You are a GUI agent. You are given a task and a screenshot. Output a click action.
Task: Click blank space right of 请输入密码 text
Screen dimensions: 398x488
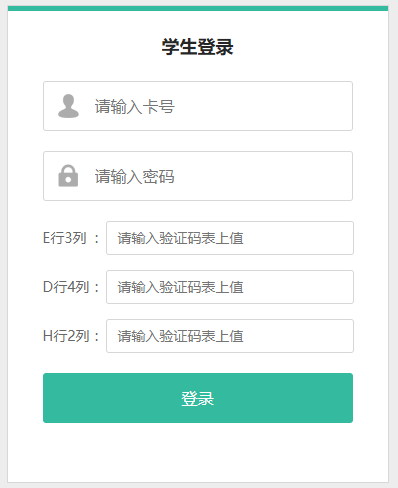[263, 176]
